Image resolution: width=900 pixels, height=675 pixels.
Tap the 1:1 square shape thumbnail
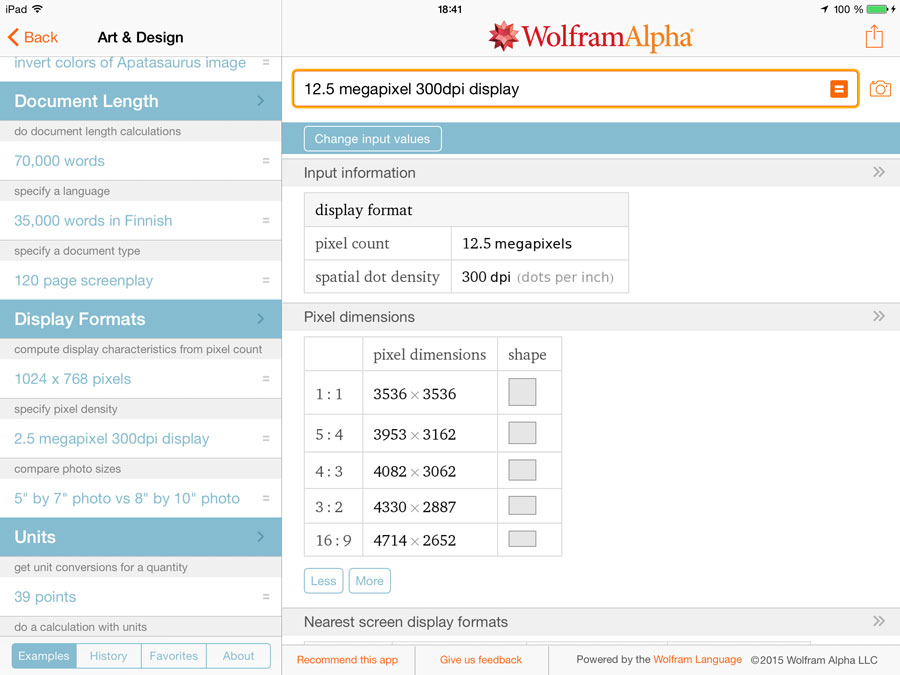pos(522,392)
